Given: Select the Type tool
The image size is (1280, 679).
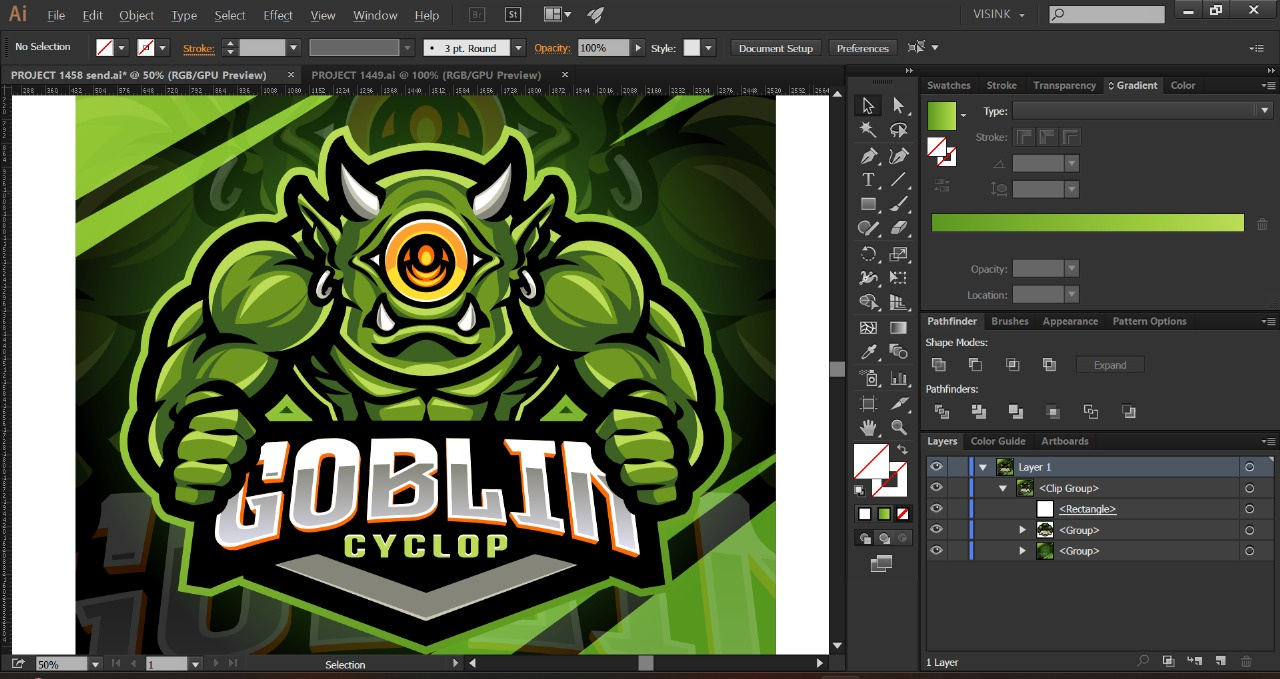Looking at the screenshot, I should click(868, 180).
